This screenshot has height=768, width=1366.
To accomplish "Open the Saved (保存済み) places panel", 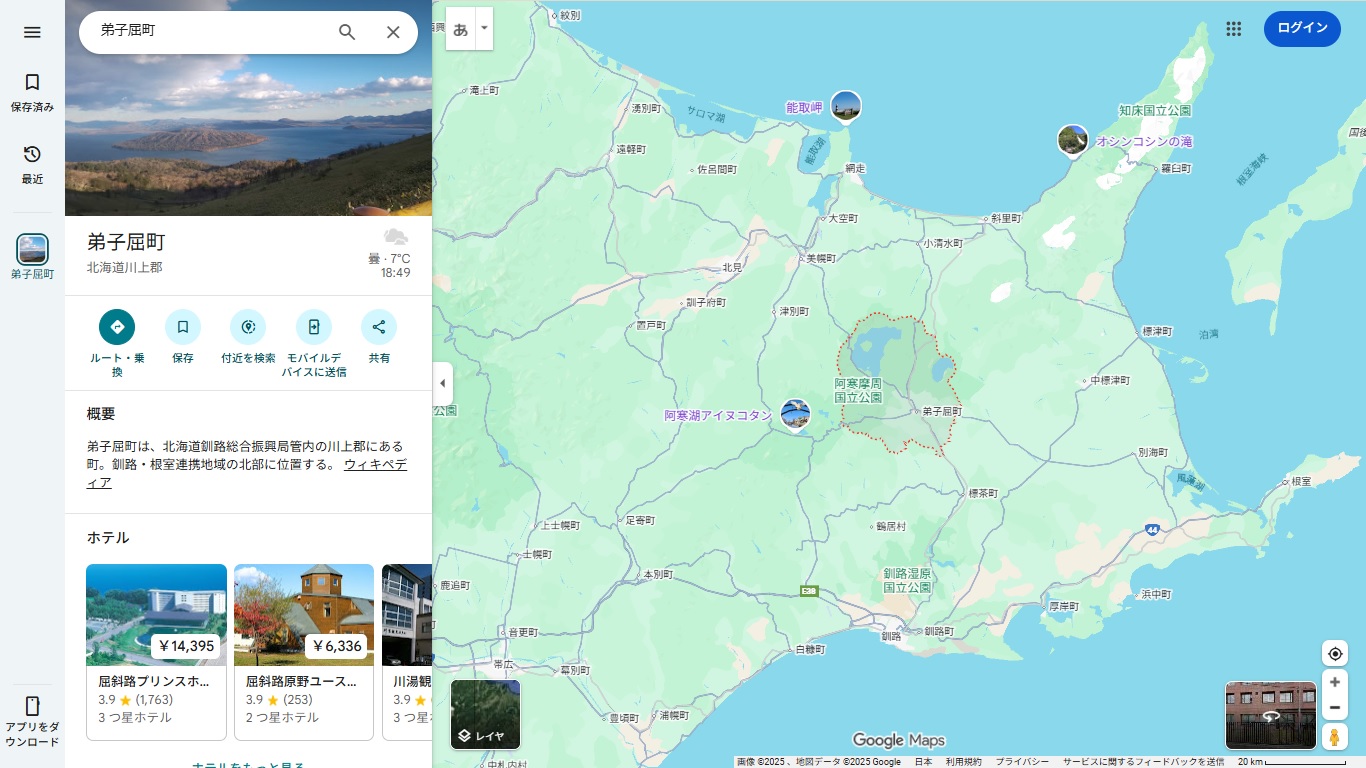I will tap(32, 92).
